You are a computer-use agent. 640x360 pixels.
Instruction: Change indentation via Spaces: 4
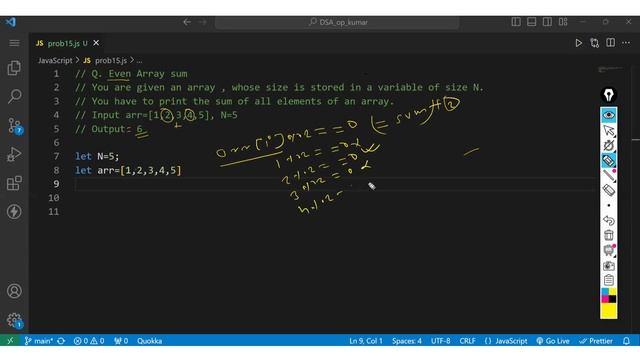(407, 341)
